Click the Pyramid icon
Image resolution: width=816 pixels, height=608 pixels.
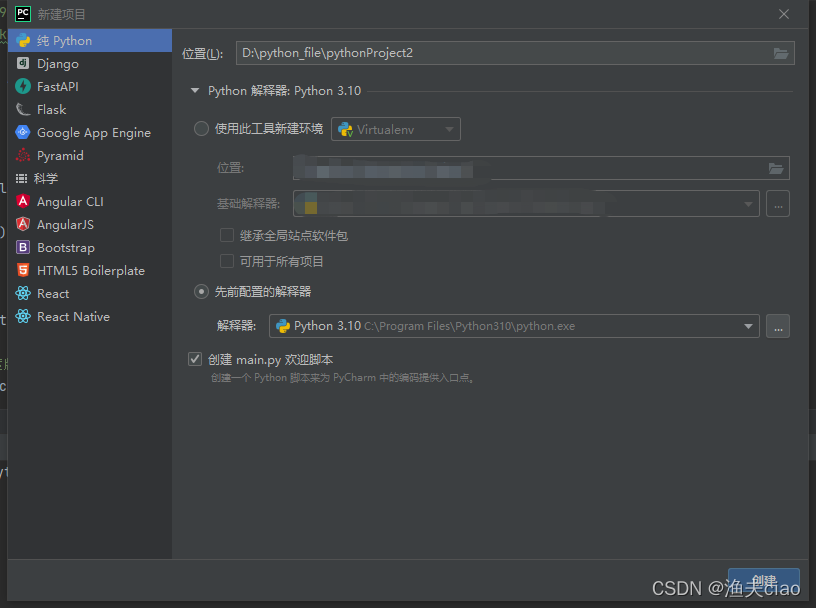pos(23,155)
